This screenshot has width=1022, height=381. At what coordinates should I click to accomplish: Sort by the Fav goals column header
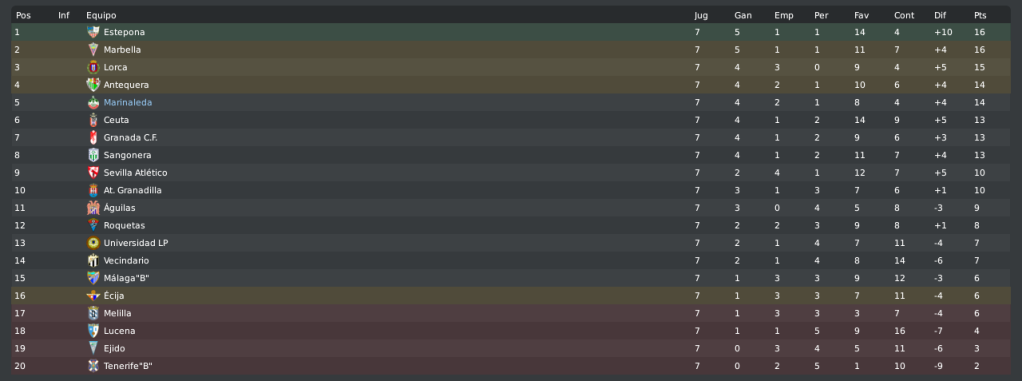point(861,15)
